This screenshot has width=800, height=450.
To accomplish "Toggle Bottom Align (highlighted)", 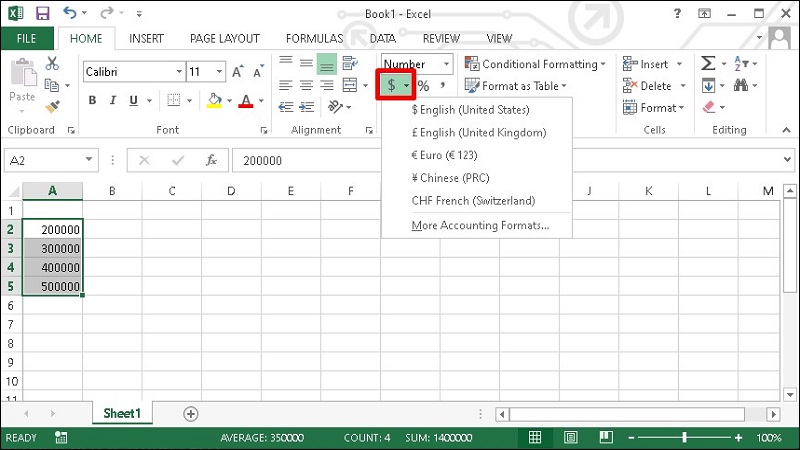I will coord(327,64).
